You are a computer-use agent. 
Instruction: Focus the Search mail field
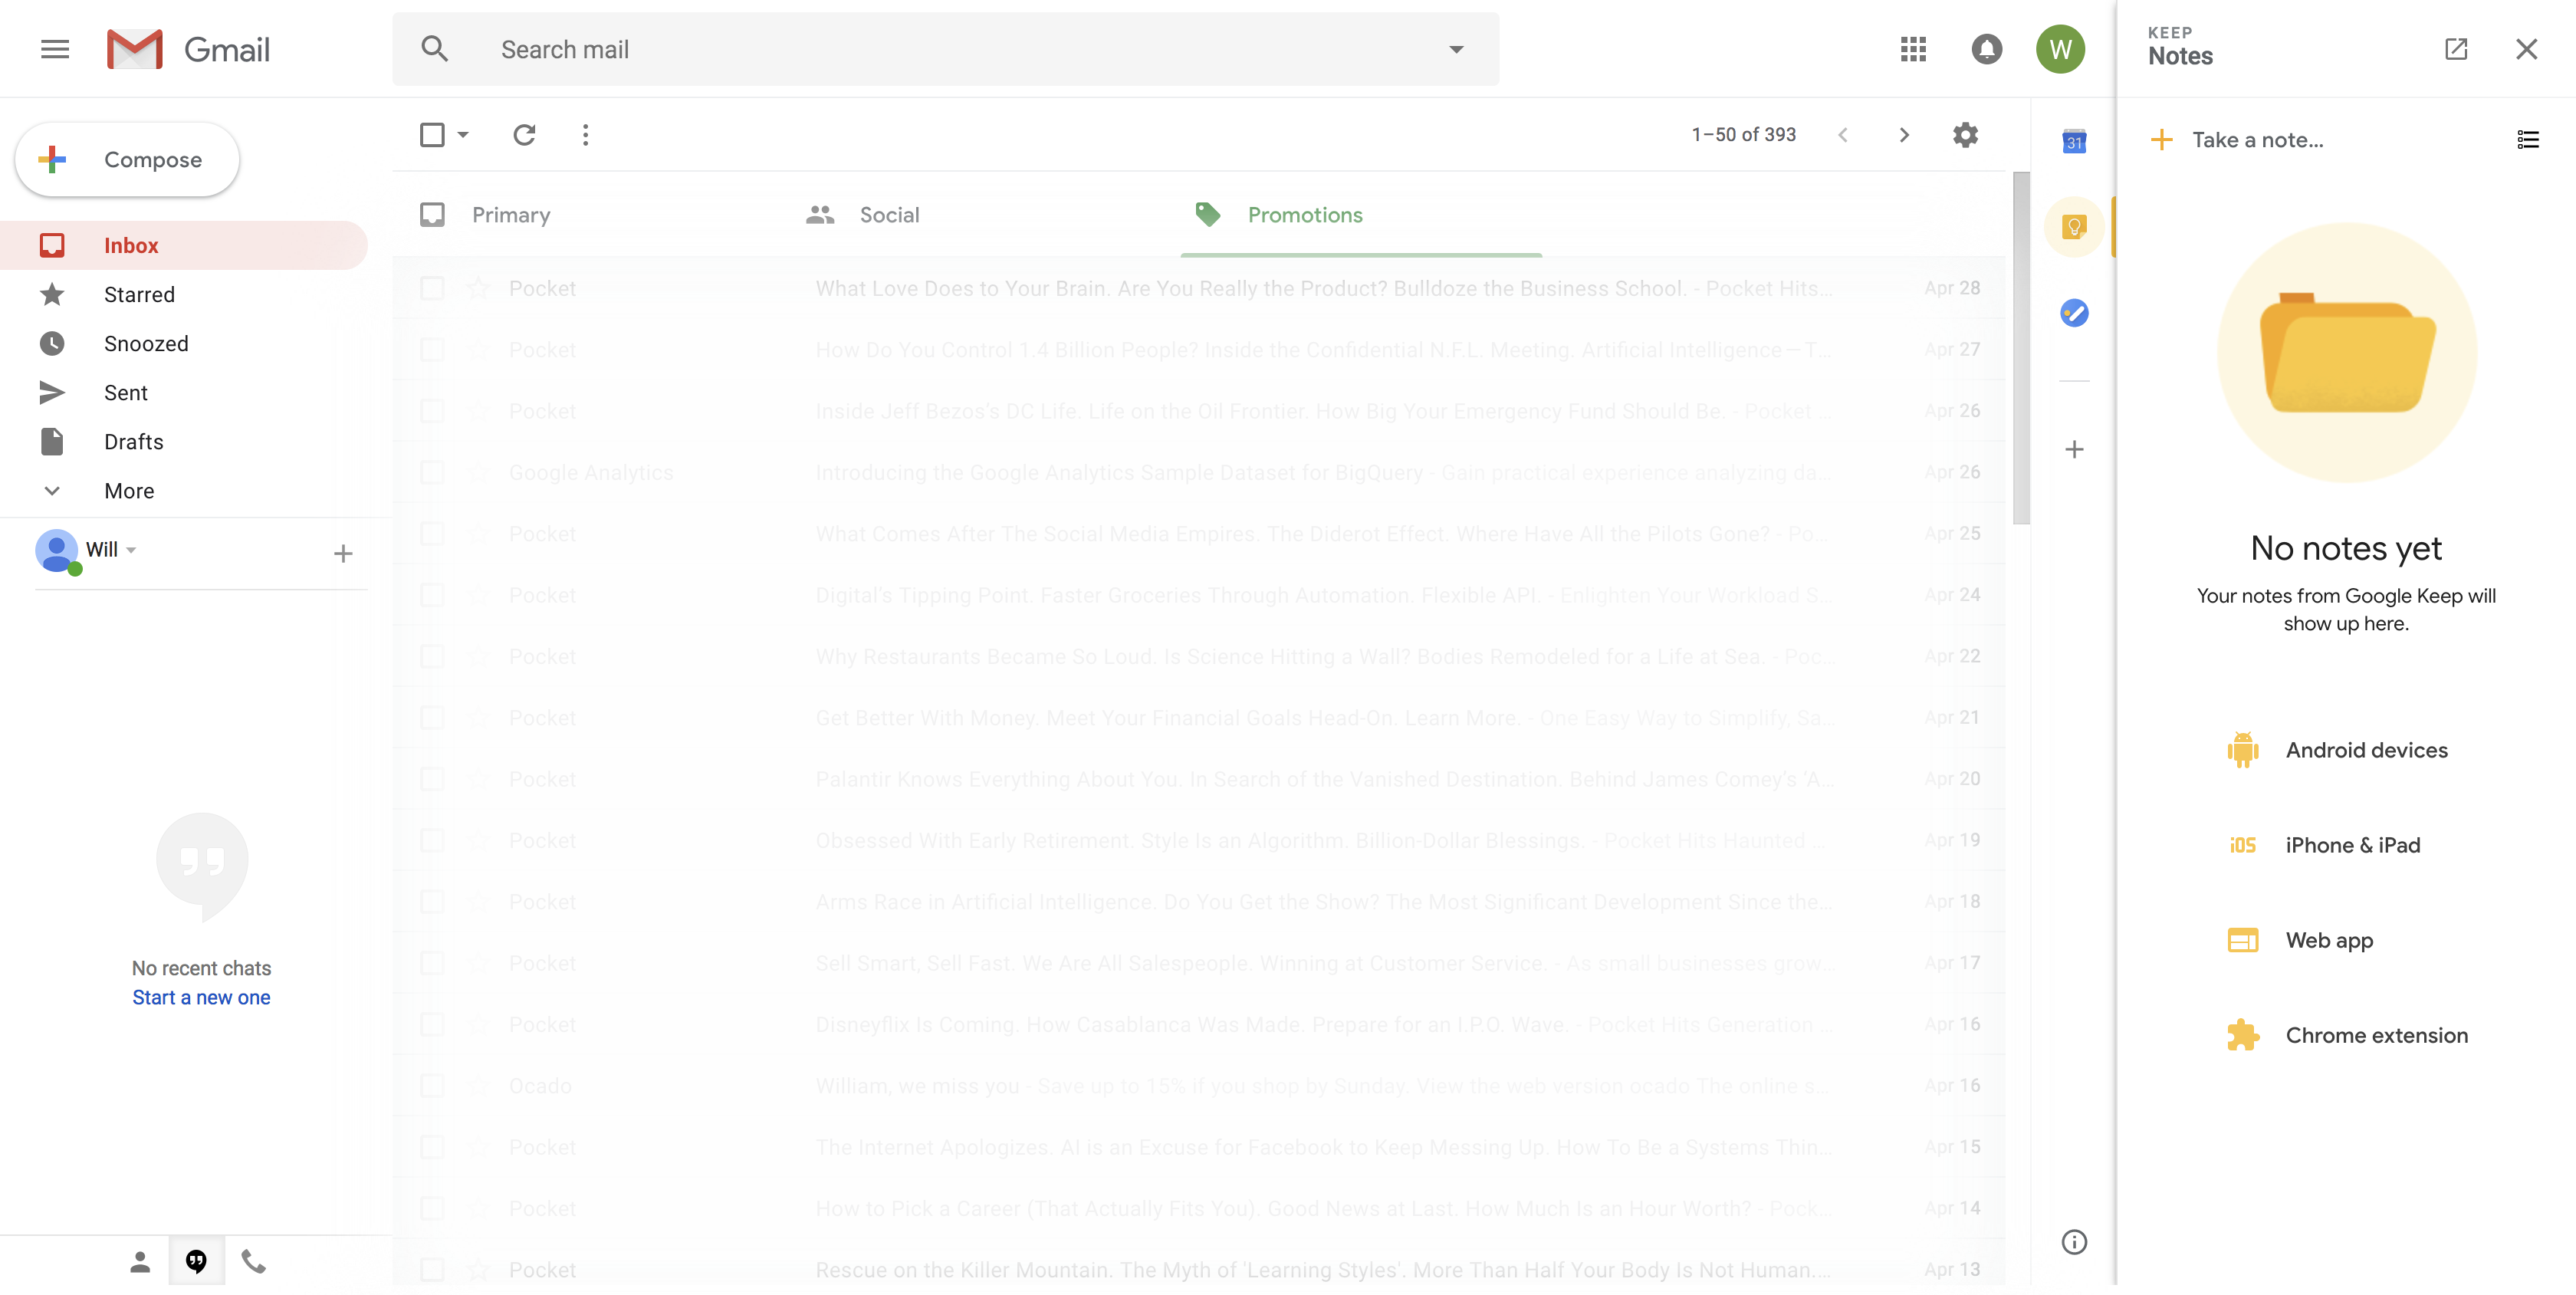click(945, 49)
